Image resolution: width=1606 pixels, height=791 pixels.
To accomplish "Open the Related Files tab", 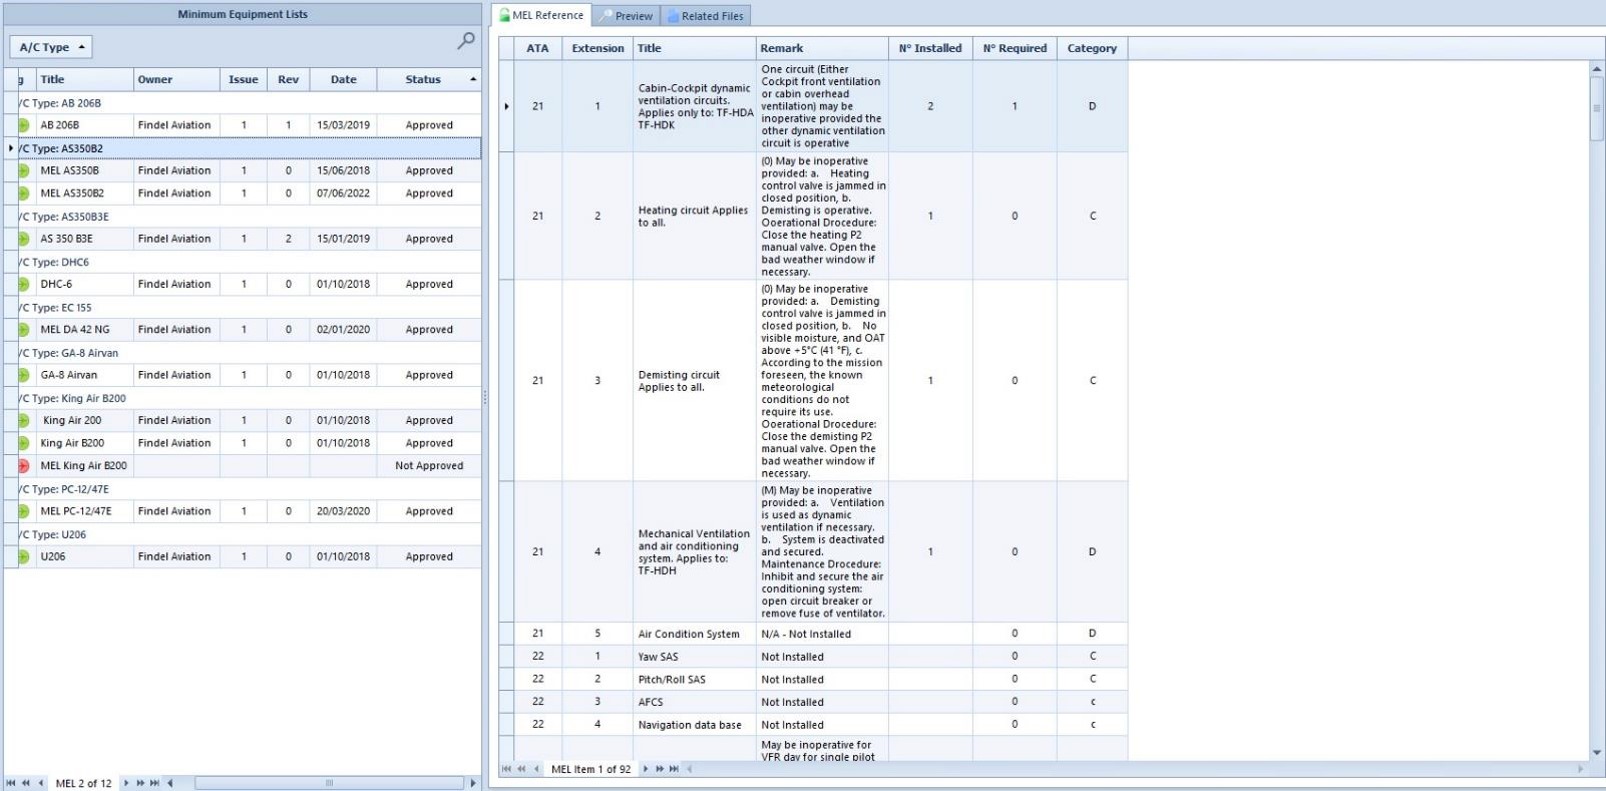I will [x=705, y=16].
